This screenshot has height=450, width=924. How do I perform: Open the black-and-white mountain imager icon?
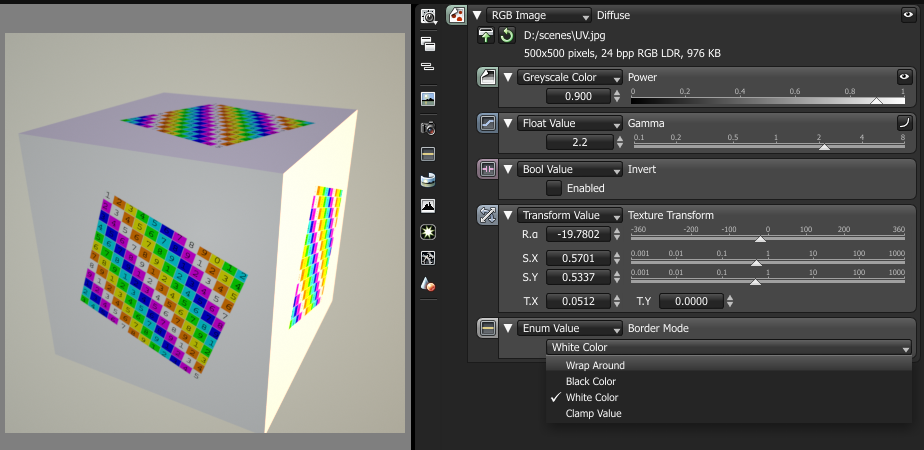click(428, 206)
